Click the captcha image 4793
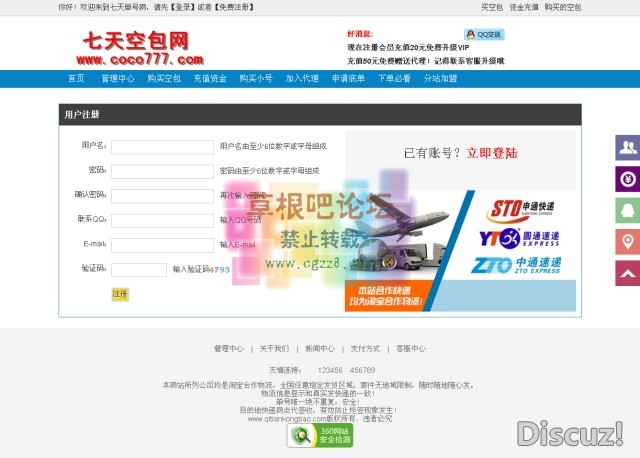 click(x=219, y=269)
